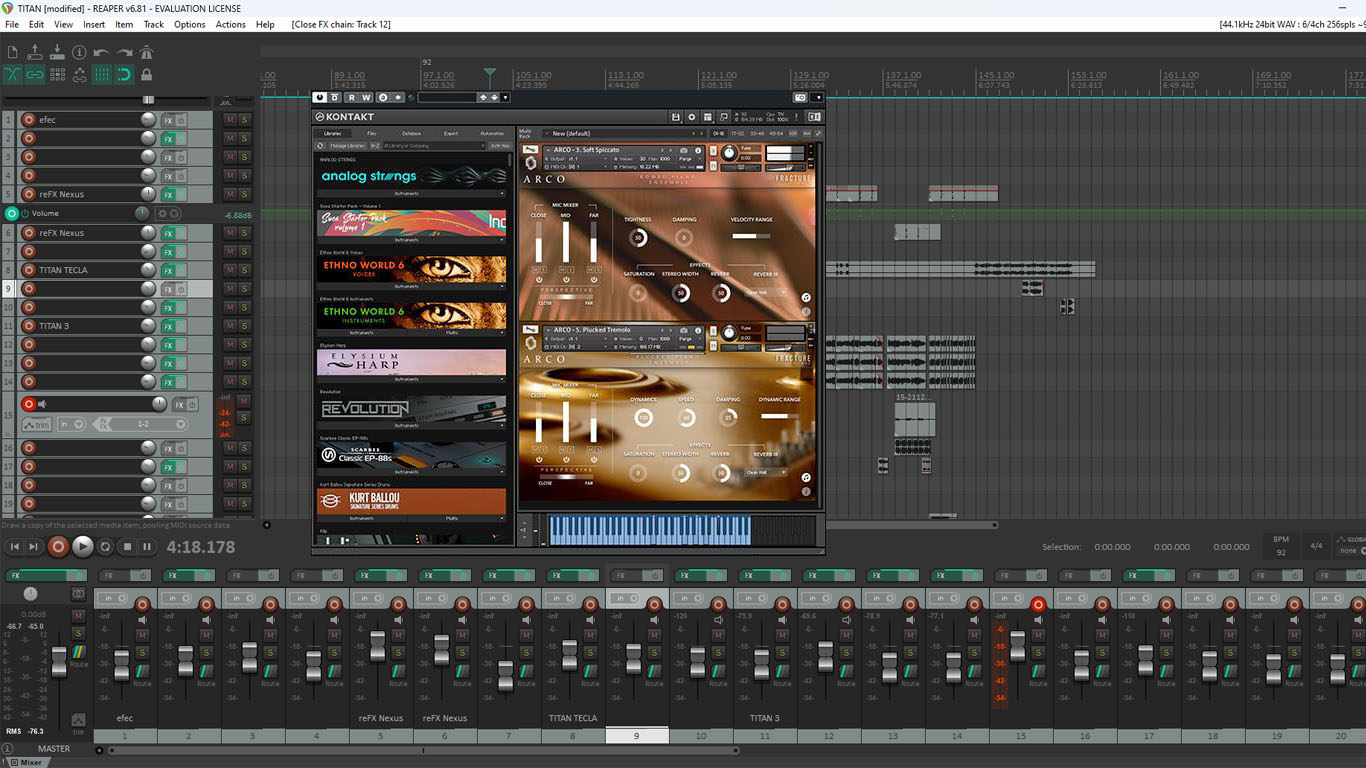
Task: Open project settings info icon
Action: click(x=79, y=52)
